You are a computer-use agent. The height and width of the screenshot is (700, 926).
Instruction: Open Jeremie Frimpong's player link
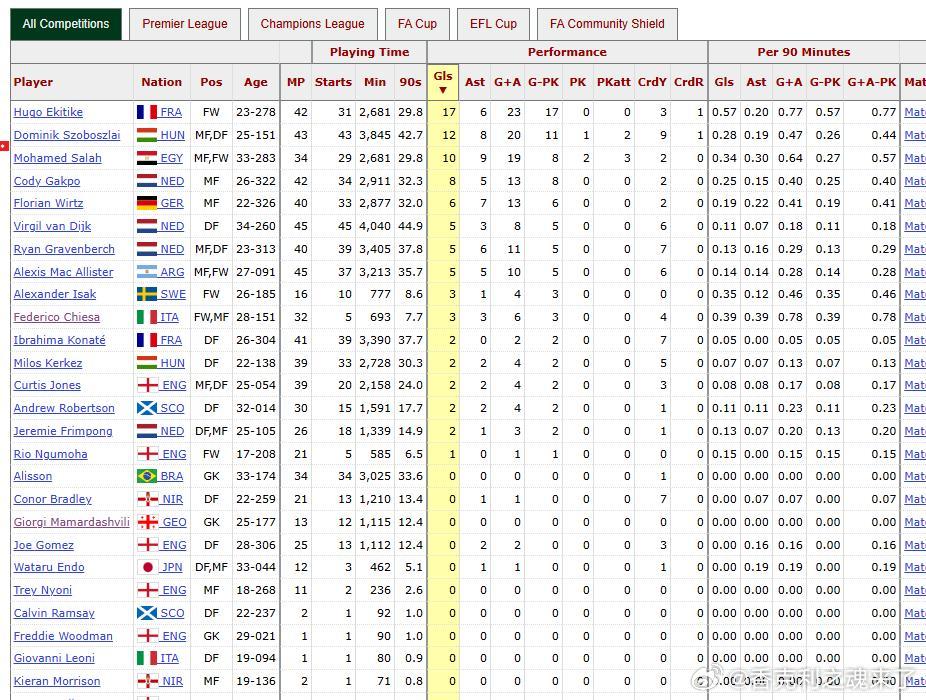pyautogui.click(x=63, y=431)
